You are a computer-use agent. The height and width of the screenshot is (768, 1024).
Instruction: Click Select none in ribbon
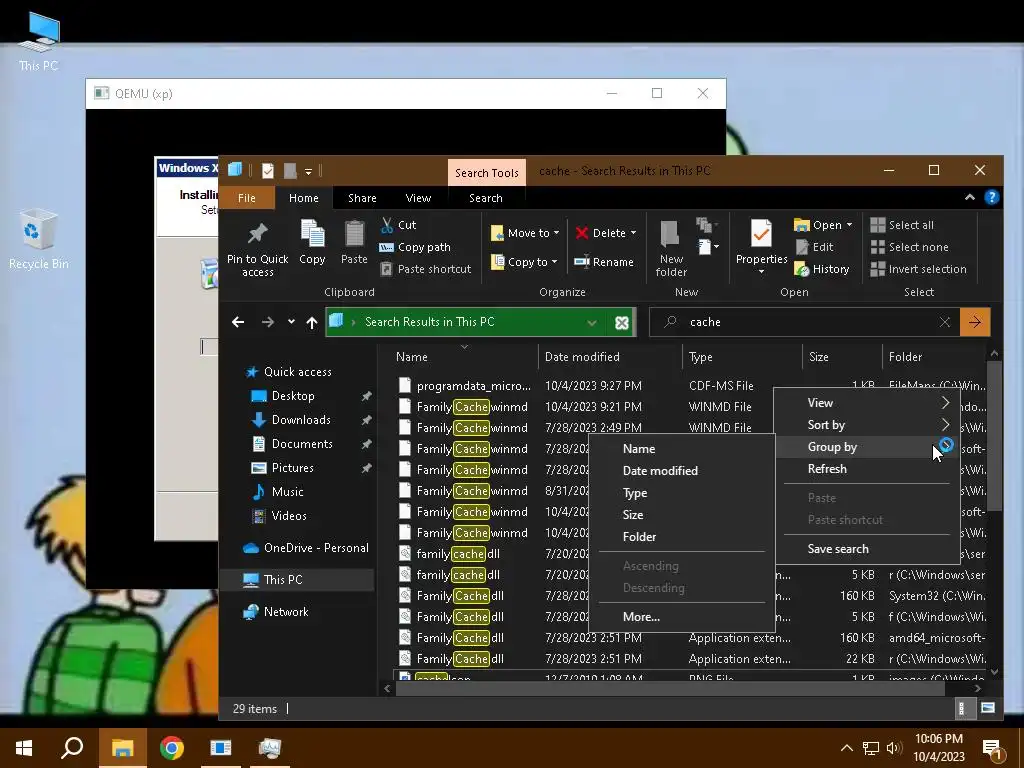click(909, 247)
